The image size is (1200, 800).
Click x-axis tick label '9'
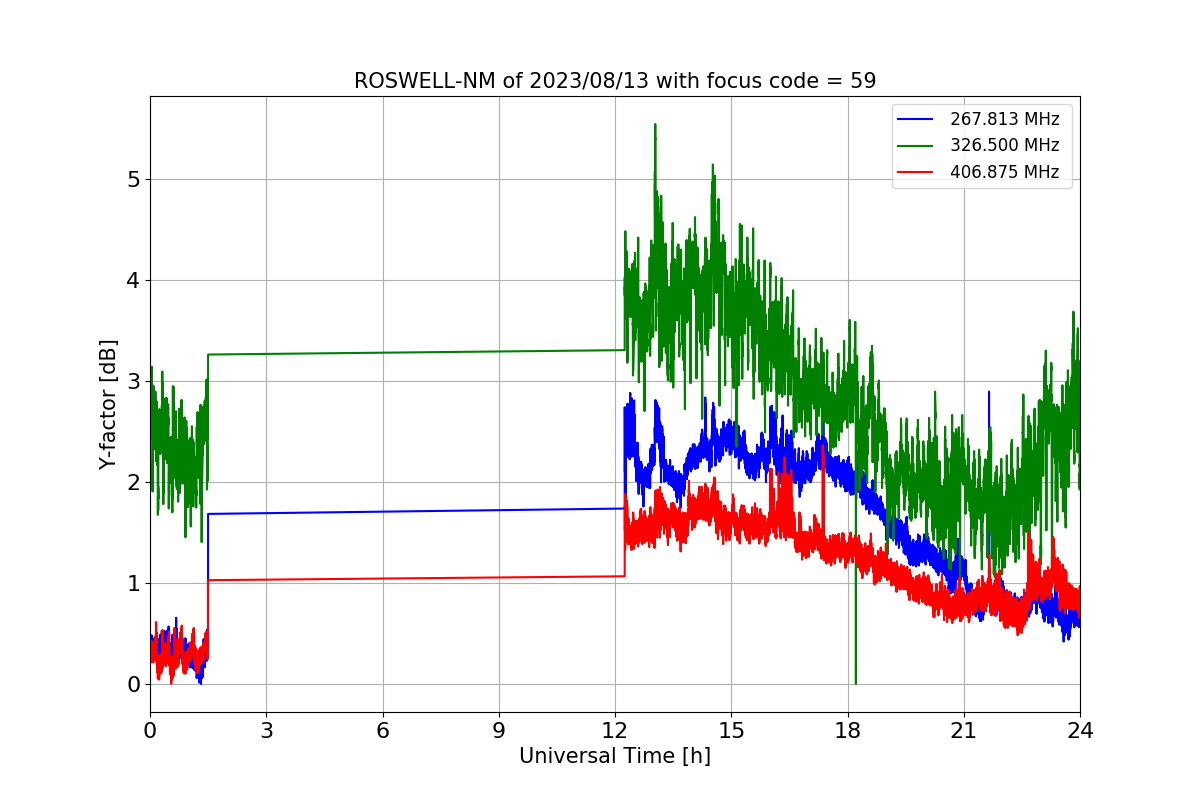(499, 731)
